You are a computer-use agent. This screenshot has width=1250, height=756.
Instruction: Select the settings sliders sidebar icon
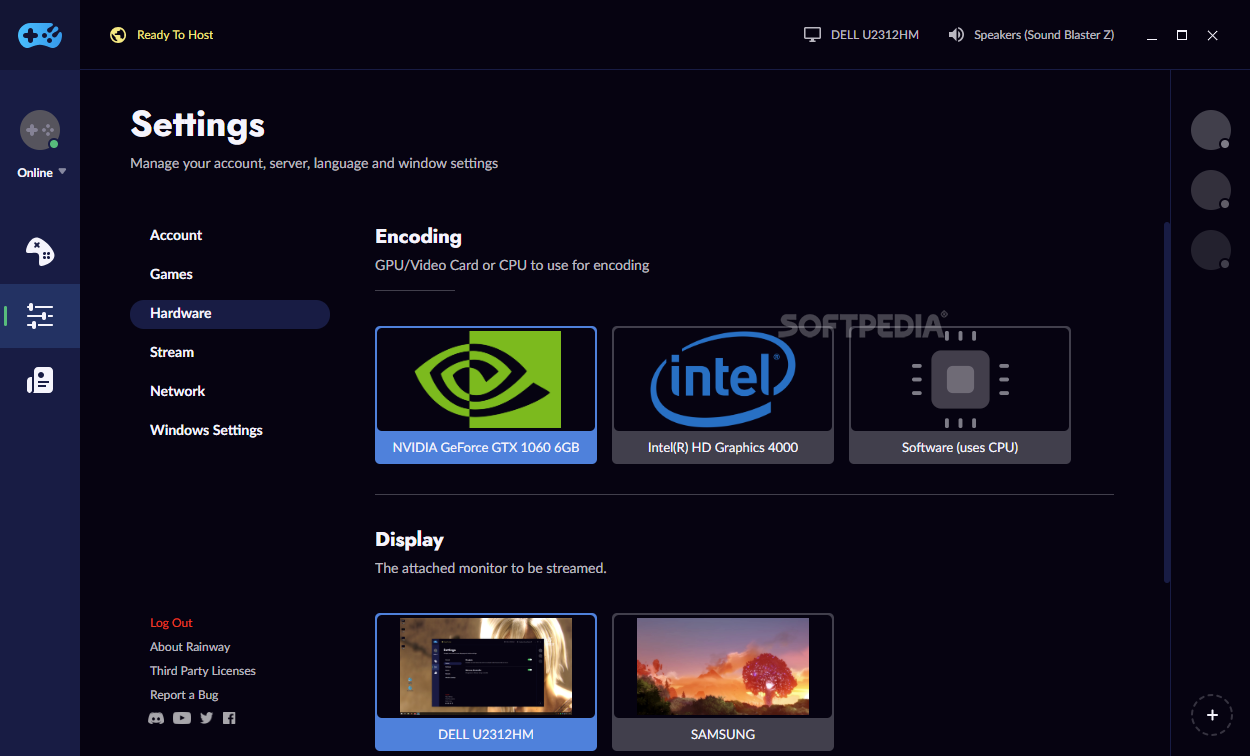(40, 316)
